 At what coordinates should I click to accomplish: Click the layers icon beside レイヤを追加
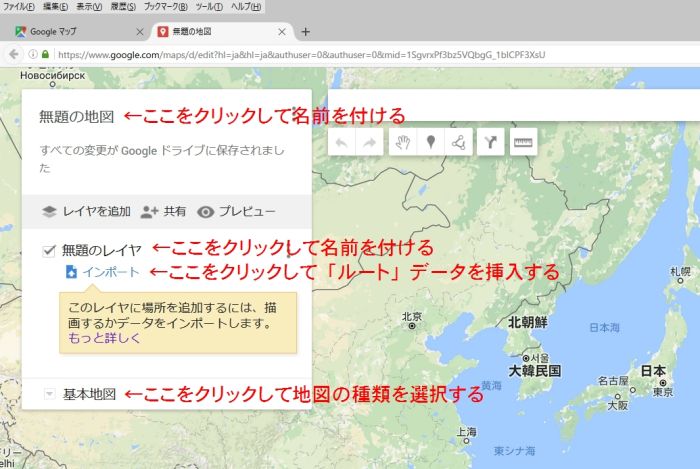tap(49, 212)
